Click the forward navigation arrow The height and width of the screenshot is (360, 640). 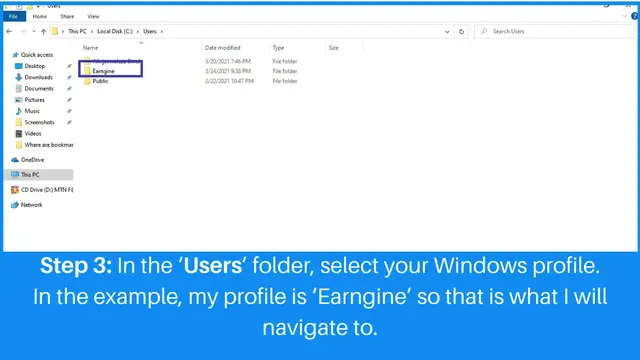click(23, 31)
